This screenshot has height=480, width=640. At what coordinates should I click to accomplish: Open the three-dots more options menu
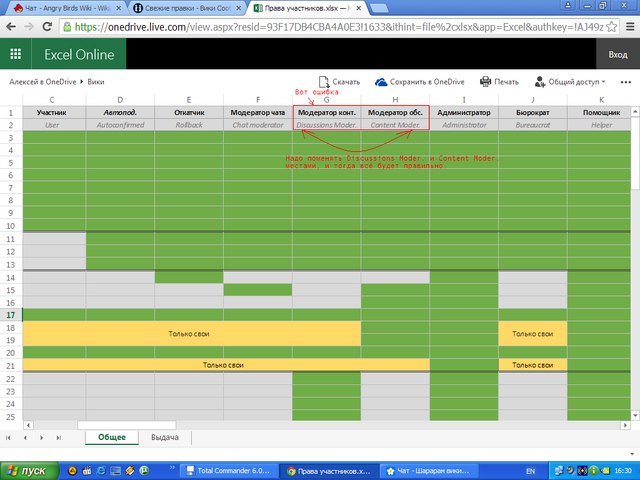626,82
